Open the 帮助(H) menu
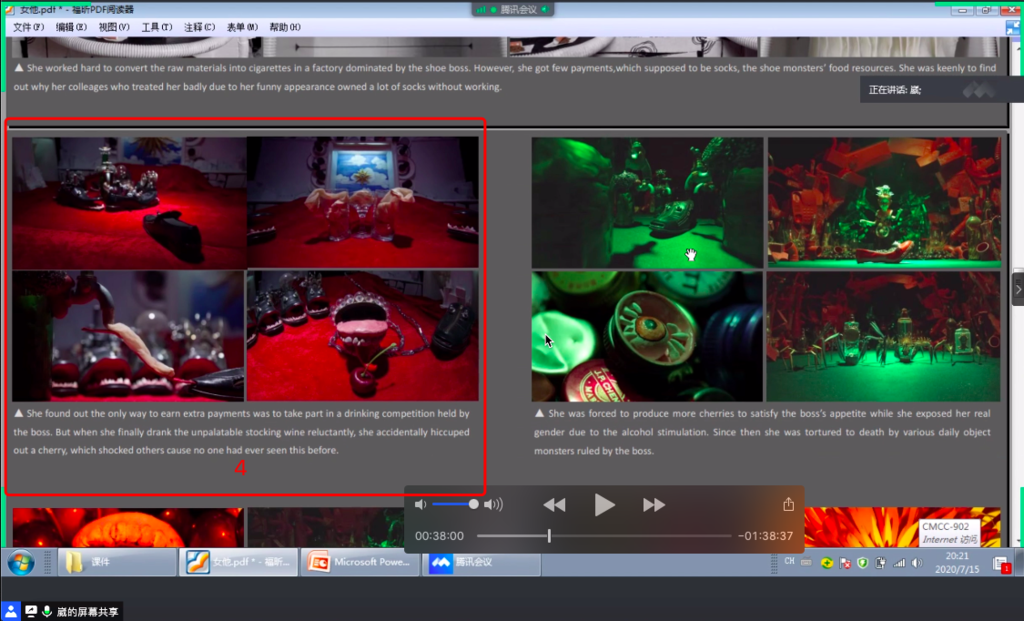The height and width of the screenshot is (621, 1024). pyautogui.click(x=285, y=27)
